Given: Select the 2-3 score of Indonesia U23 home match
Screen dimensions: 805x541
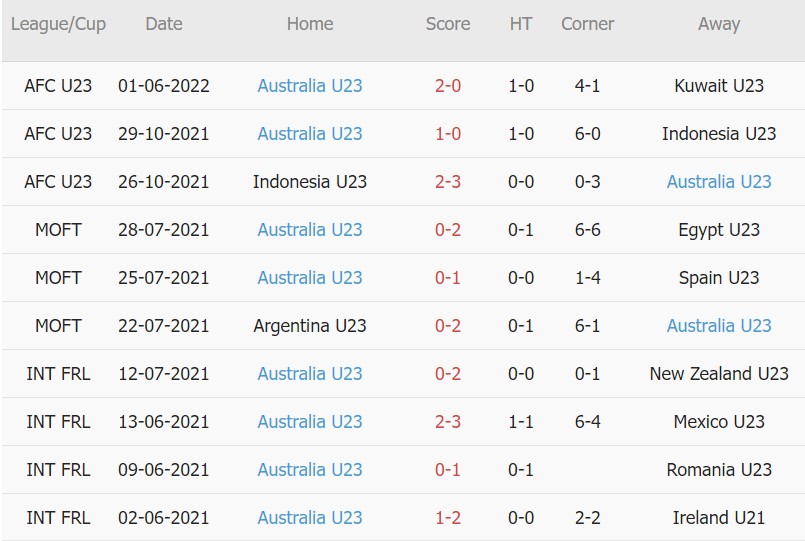Looking at the screenshot, I should (448, 182).
